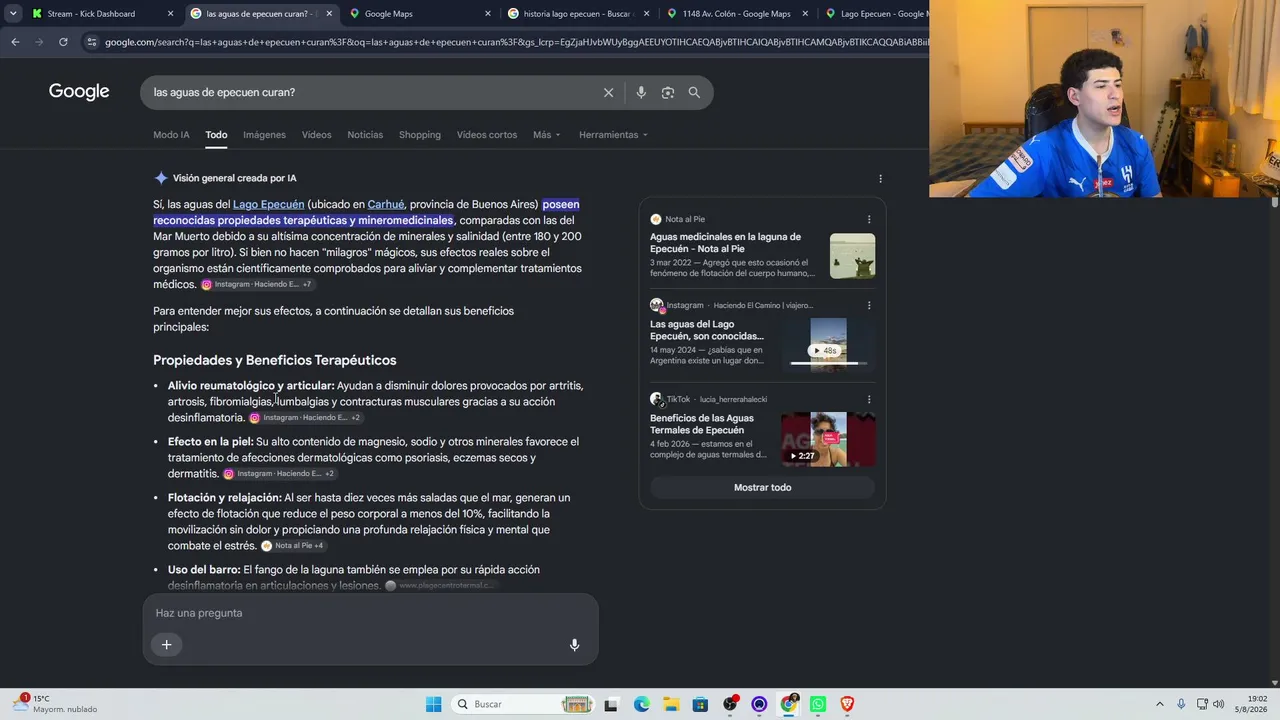Open 'Aguas medicinales en la laguna de Epecuén' article

click(x=725, y=243)
